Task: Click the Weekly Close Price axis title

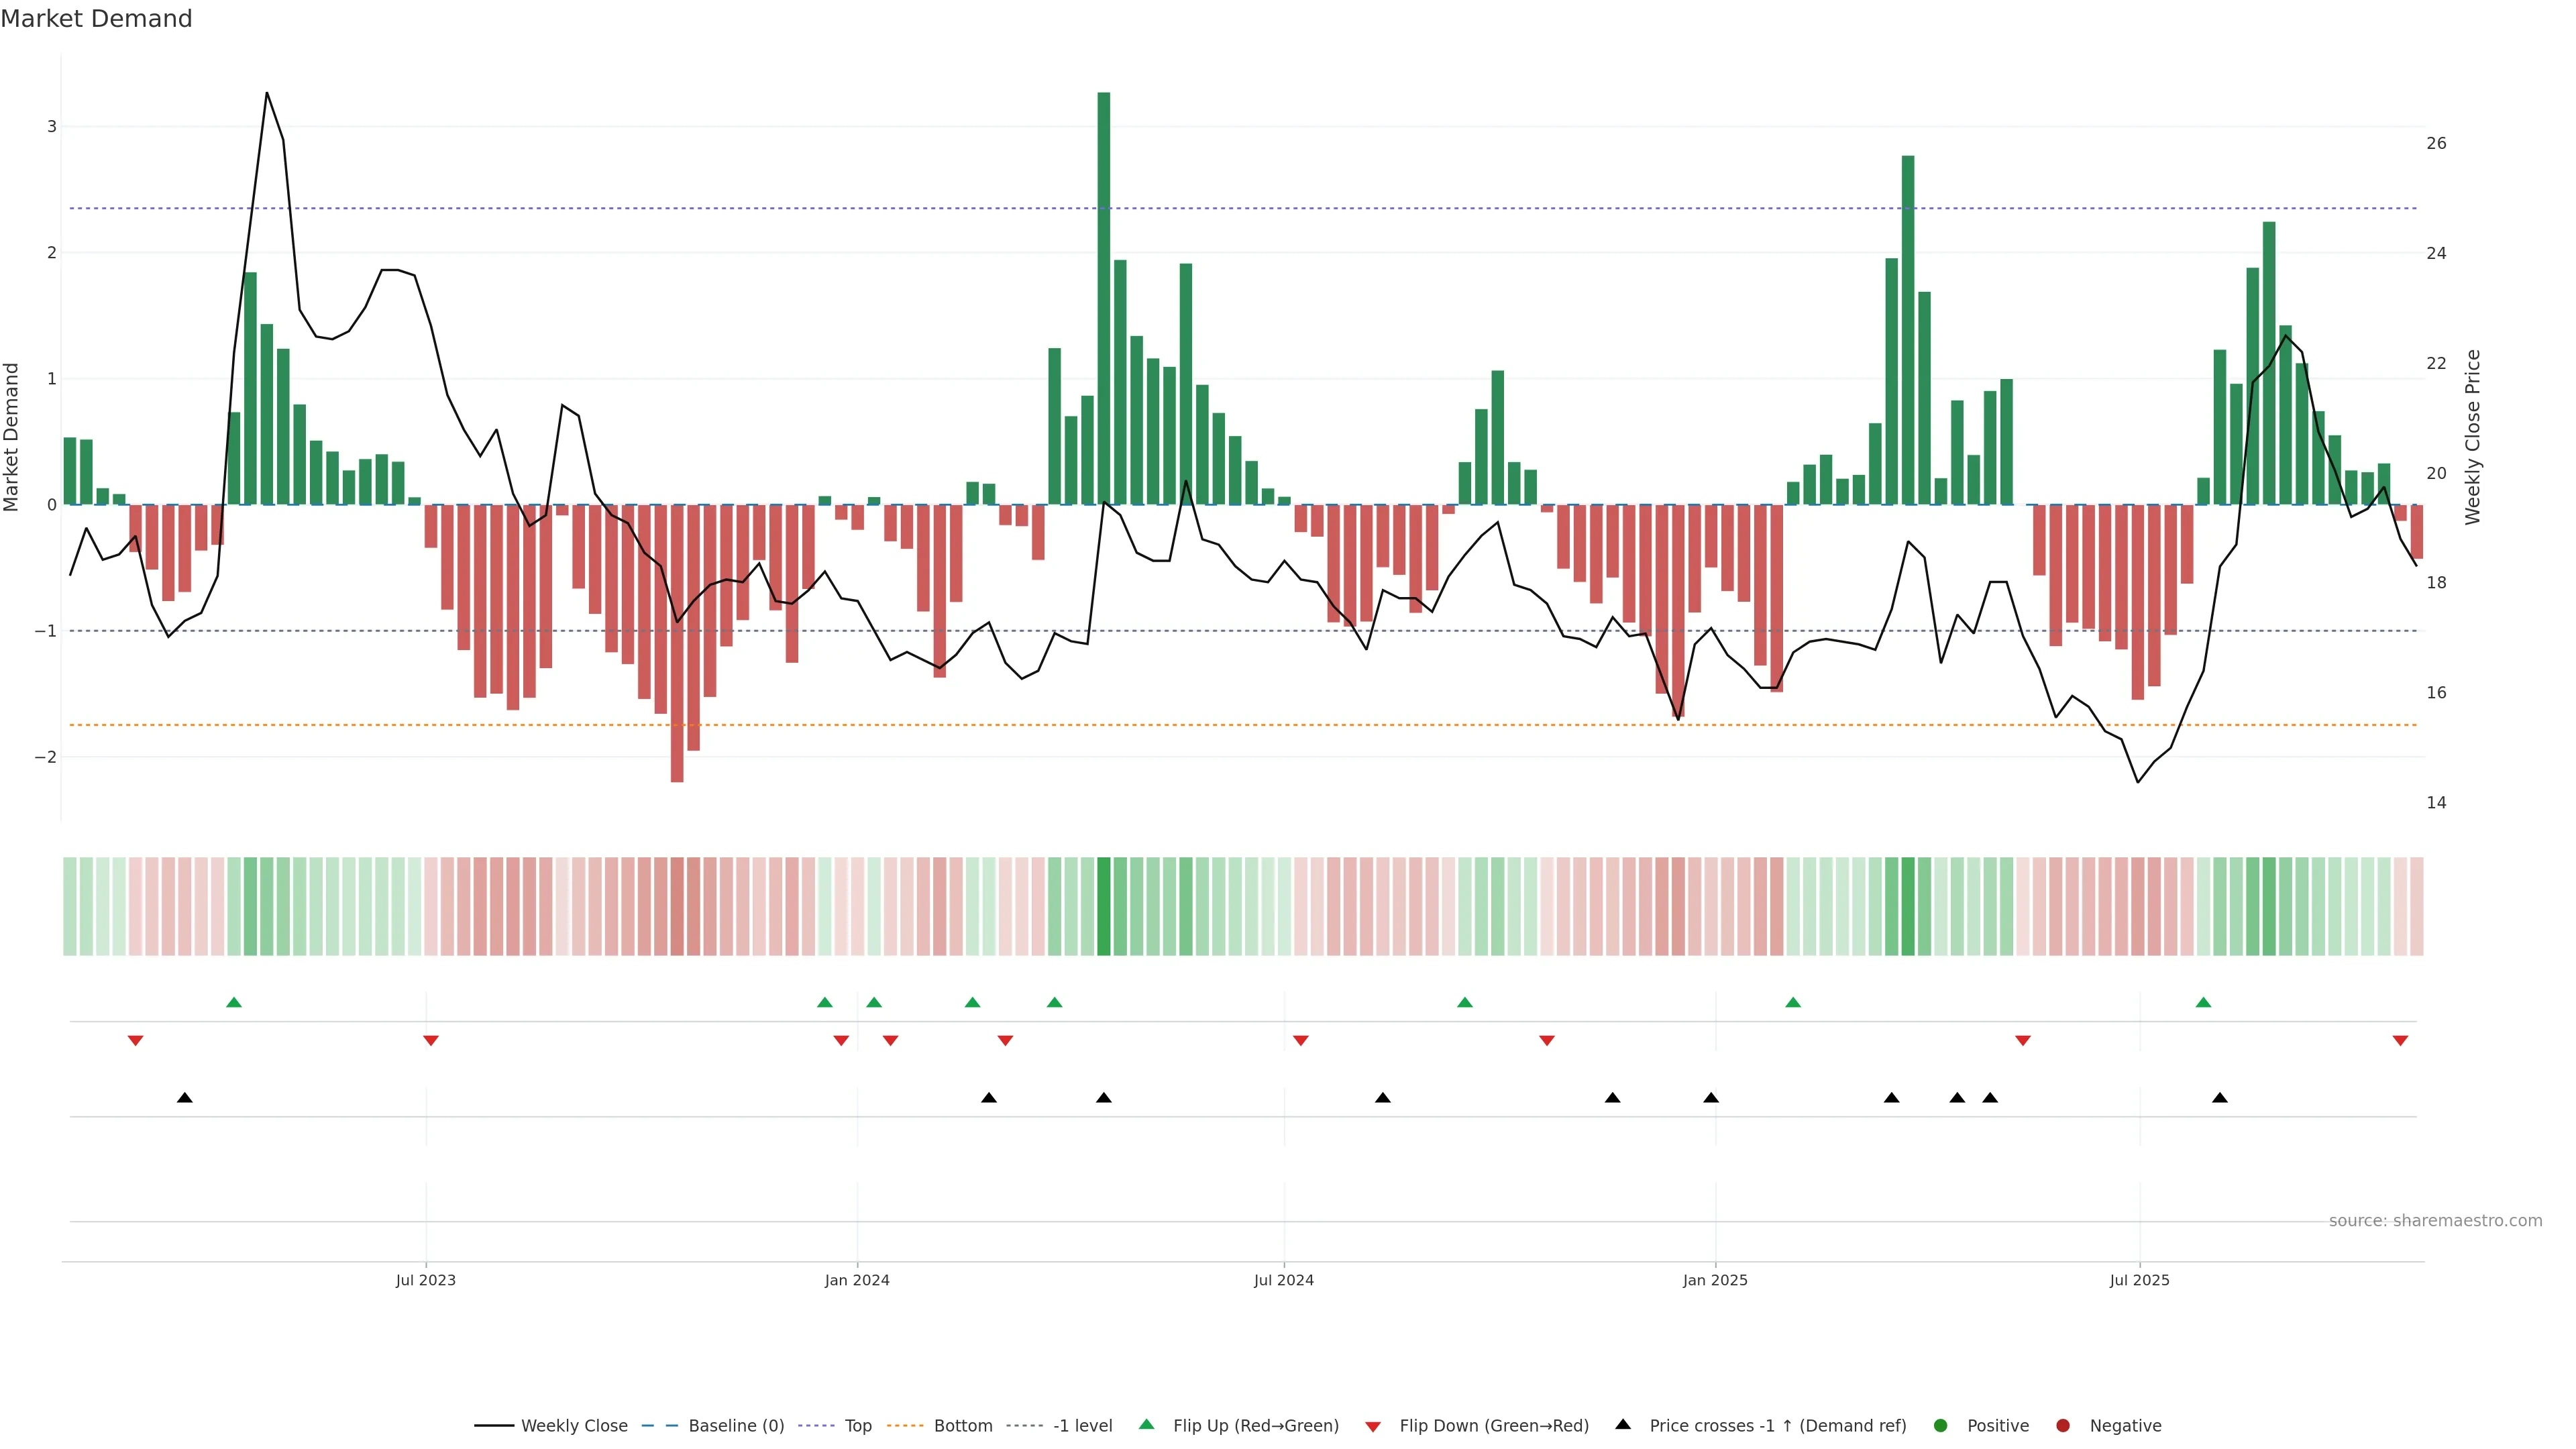Action: click(2473, 437)
